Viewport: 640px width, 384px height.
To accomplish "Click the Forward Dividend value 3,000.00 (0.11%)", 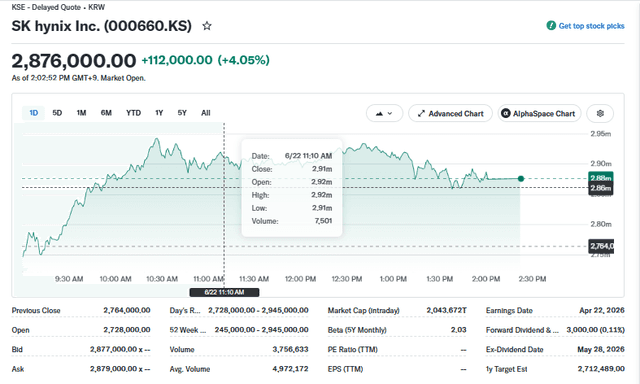I will pyautogui.click(x=596, y=330).
